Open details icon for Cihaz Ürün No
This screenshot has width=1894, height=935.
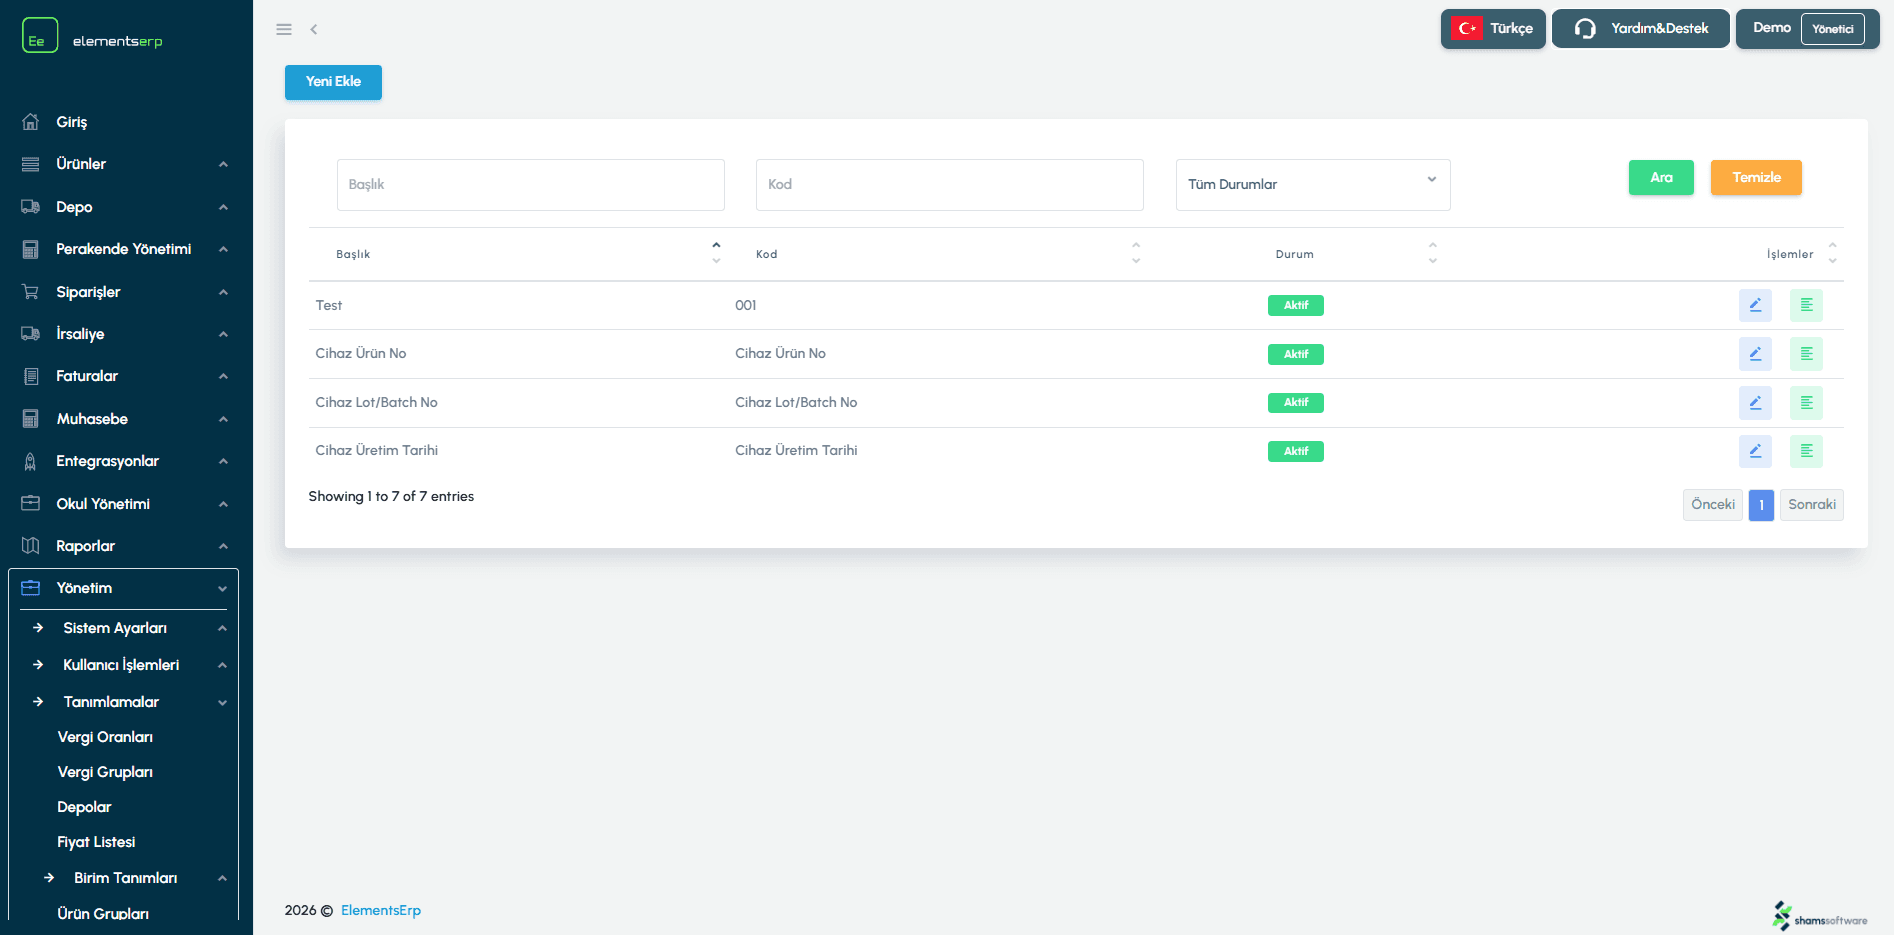(1806, 354)
